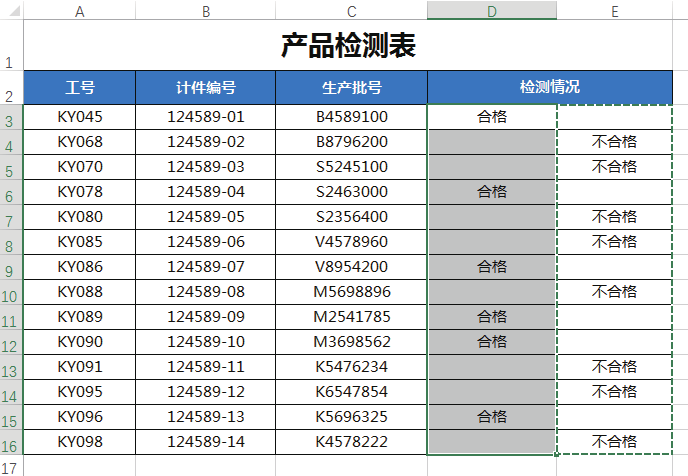Click the fill handle below selected column D

point(556,455)
